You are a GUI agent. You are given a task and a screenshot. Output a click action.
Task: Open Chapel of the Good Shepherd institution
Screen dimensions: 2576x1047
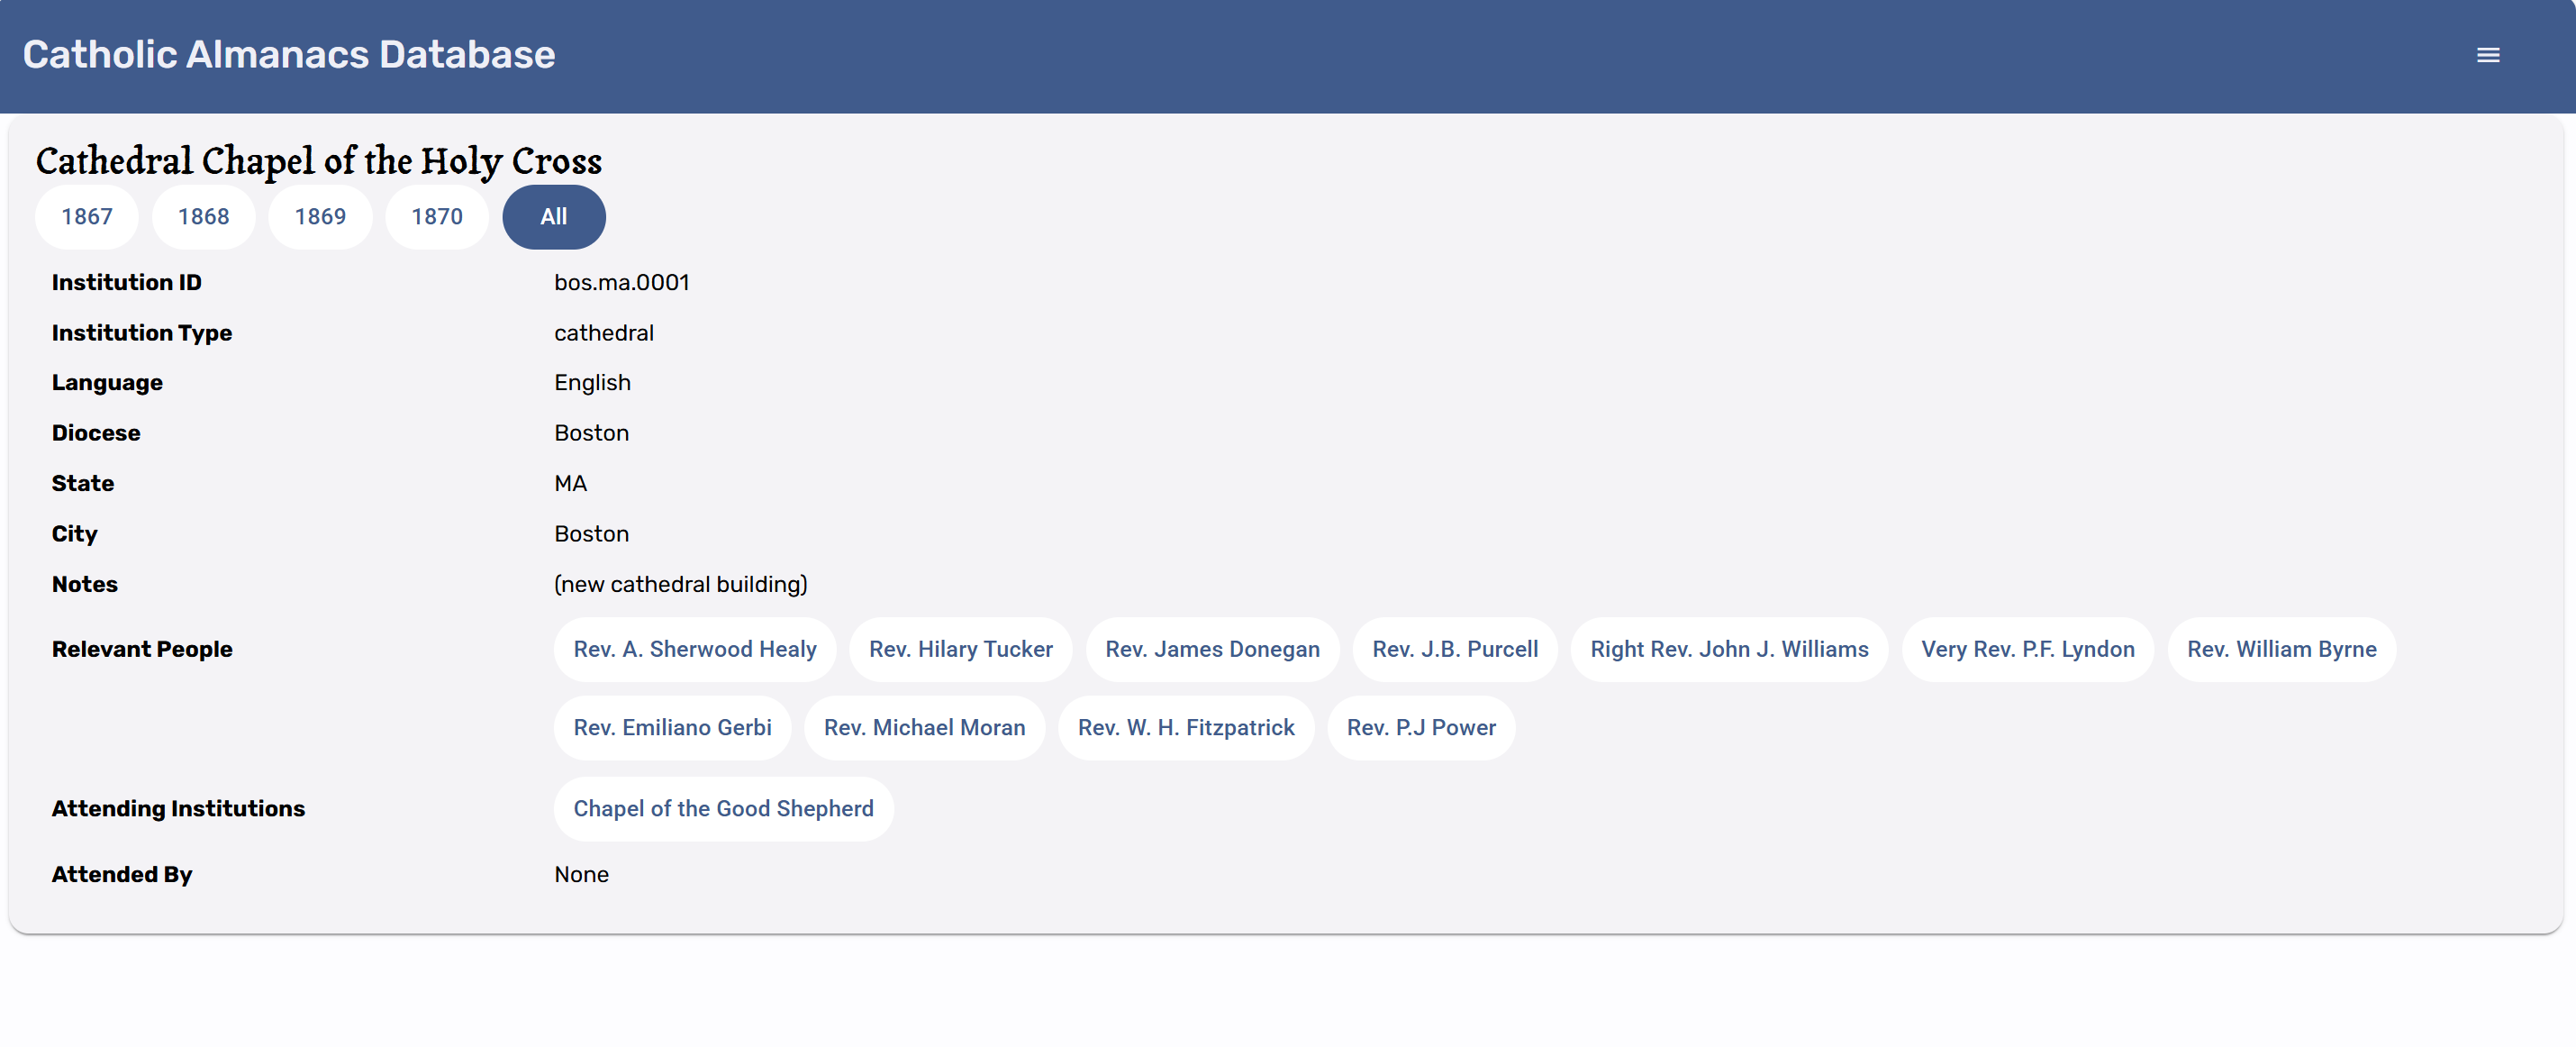click(x=724, y=809)
